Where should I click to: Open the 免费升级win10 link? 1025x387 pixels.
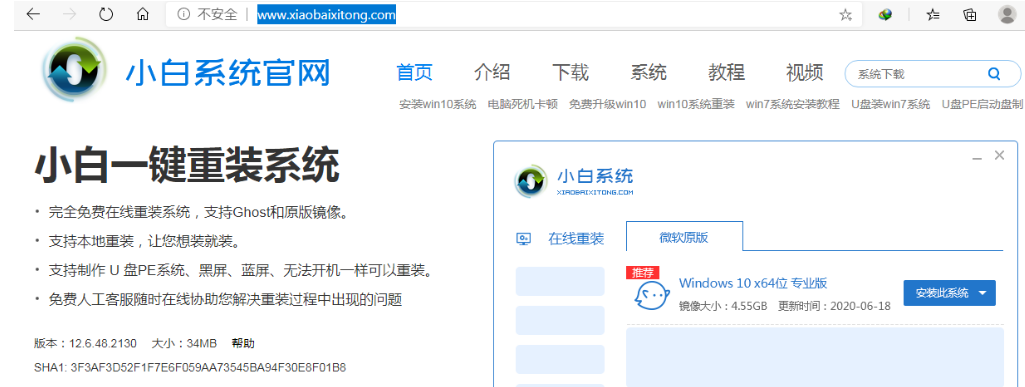pos(607,104)
